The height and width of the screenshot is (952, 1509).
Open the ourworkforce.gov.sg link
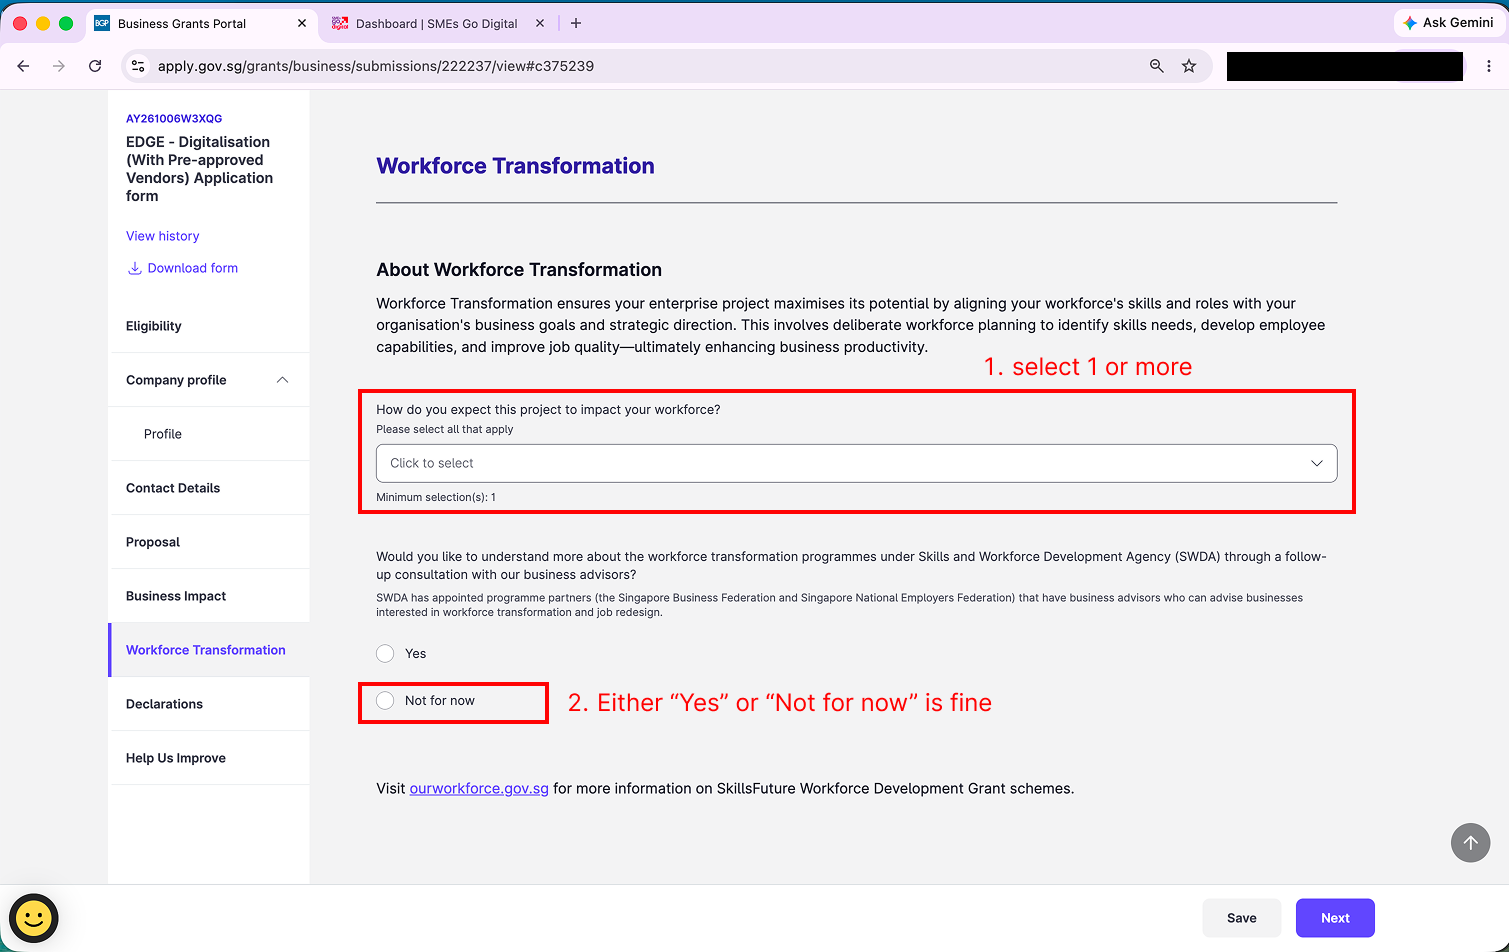tap(479, 788)
